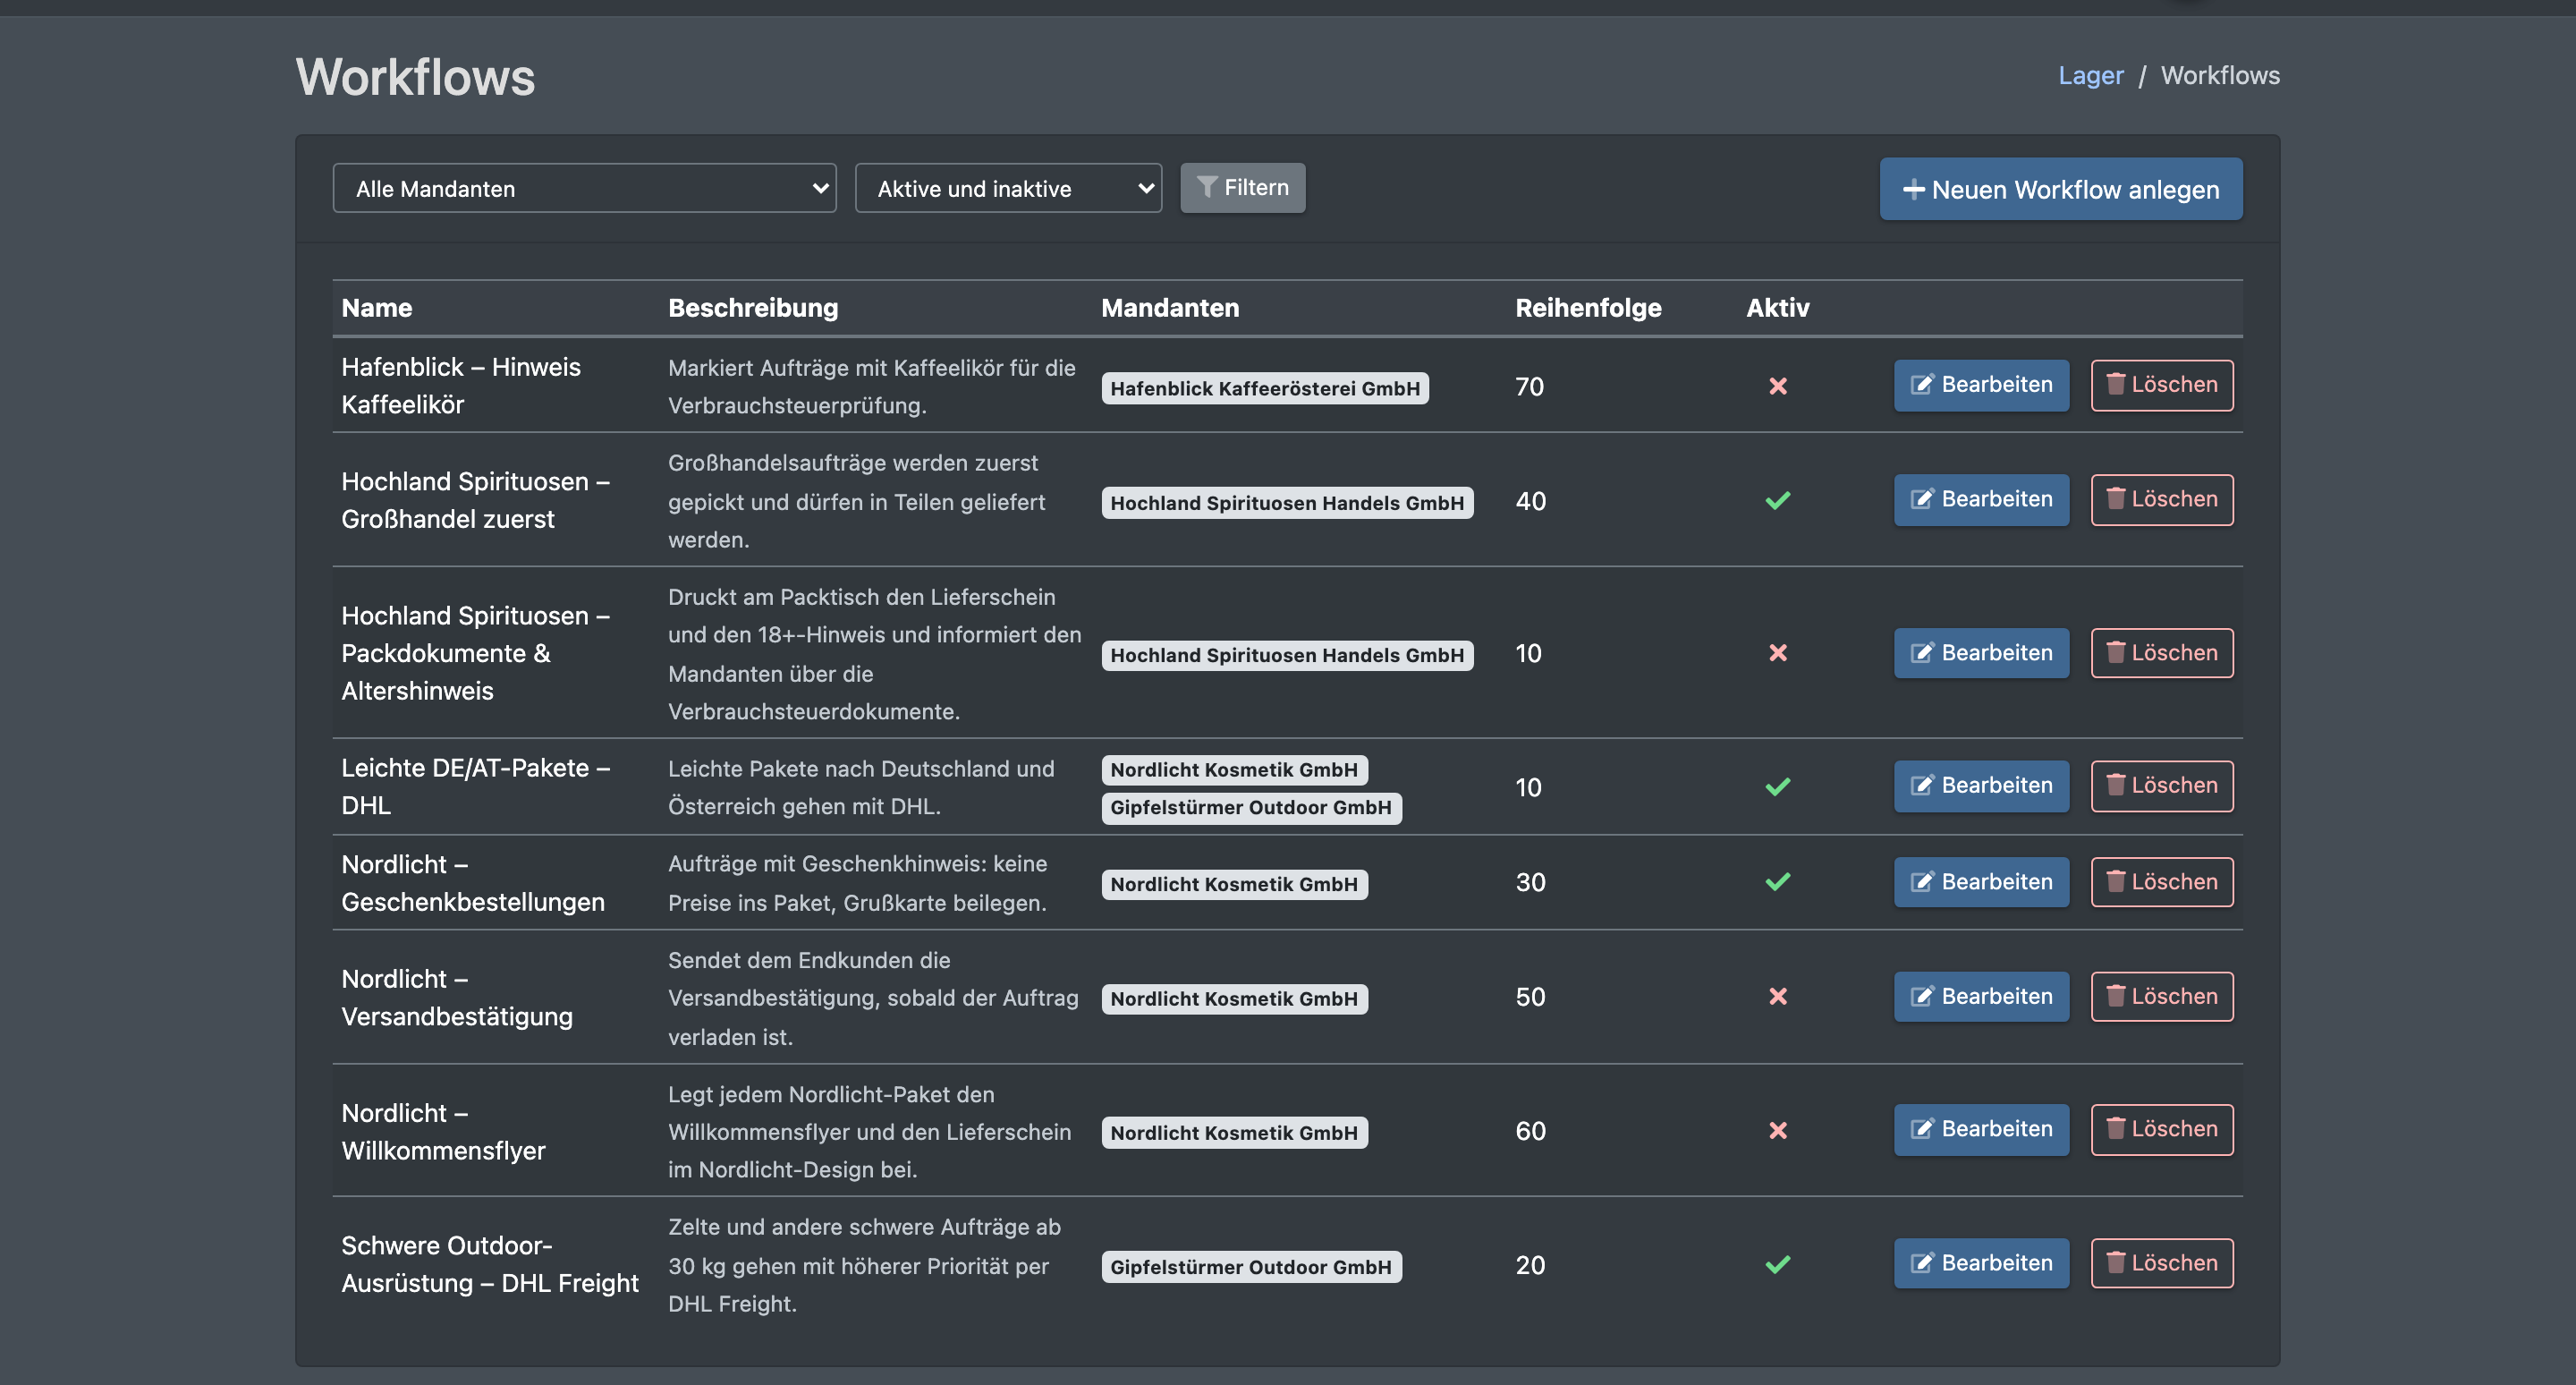Delete Schwere Outdoor-Ausrüstung – DHL Freight

click(x=2161, y=1263)
